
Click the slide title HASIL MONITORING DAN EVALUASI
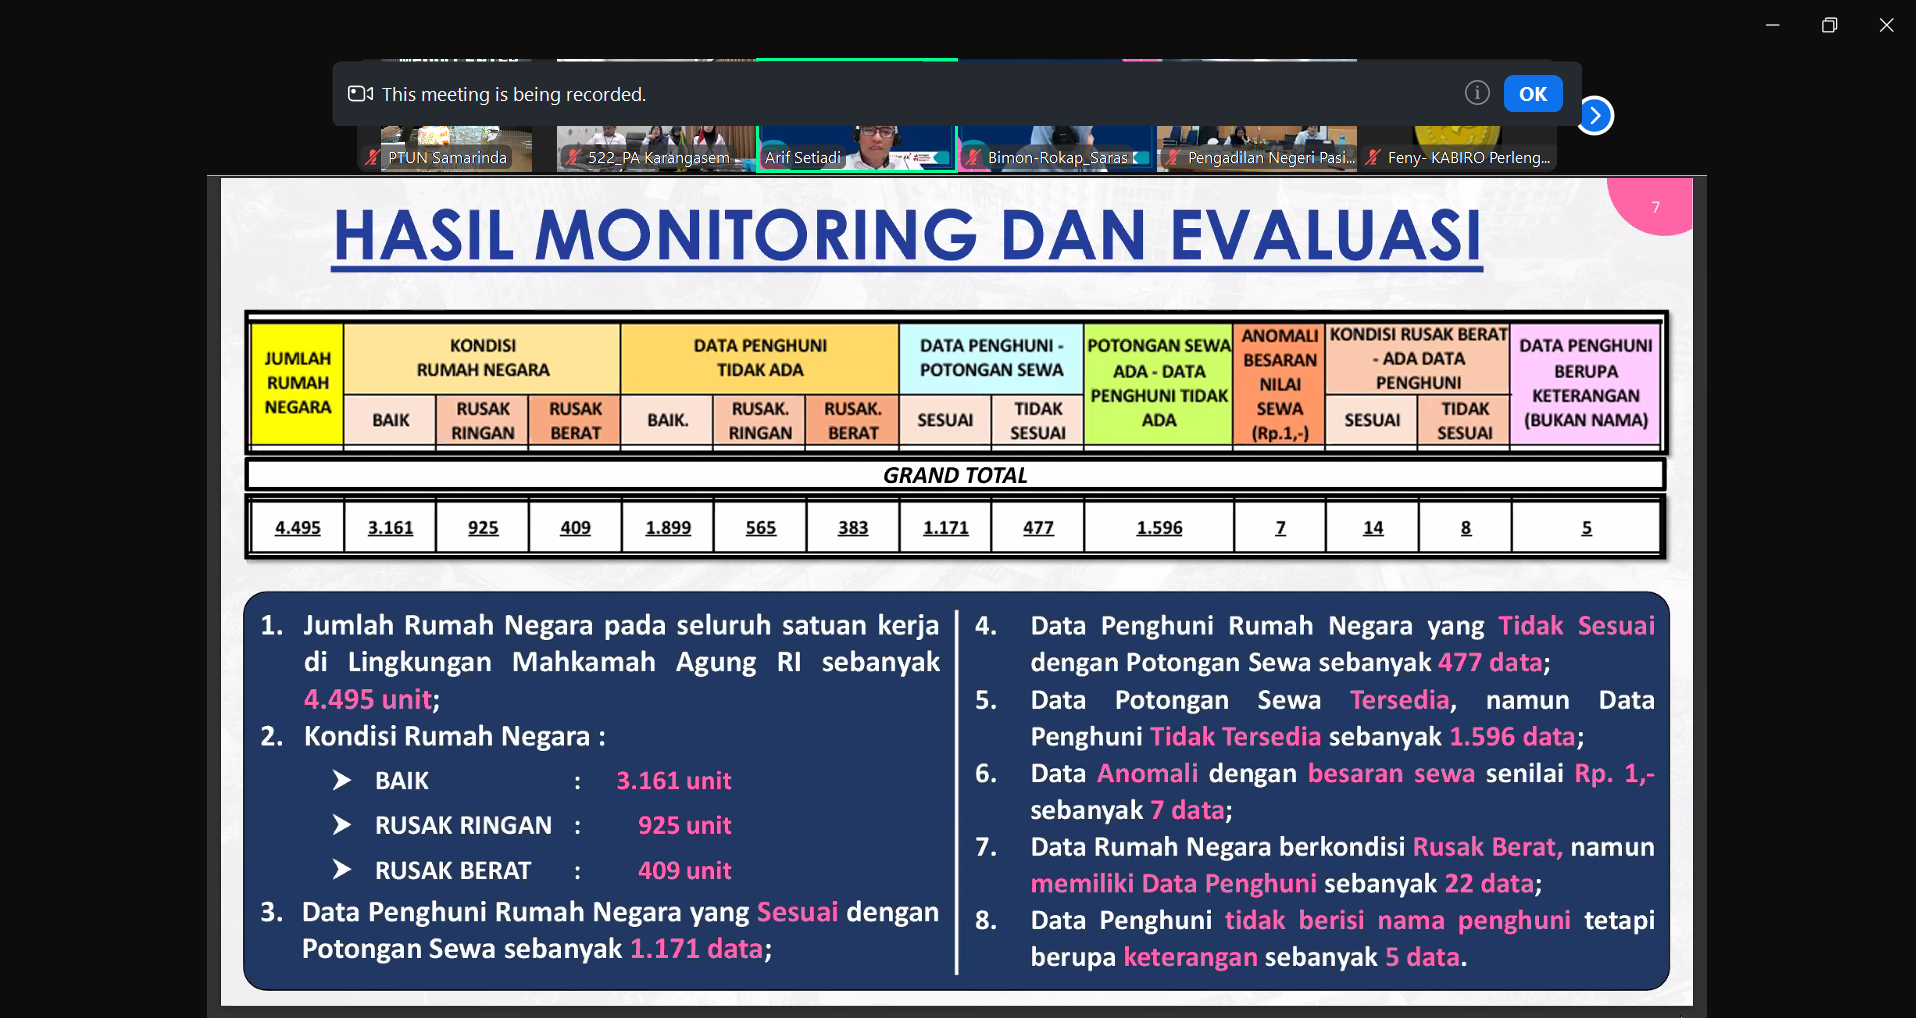(x=907, y=236)
